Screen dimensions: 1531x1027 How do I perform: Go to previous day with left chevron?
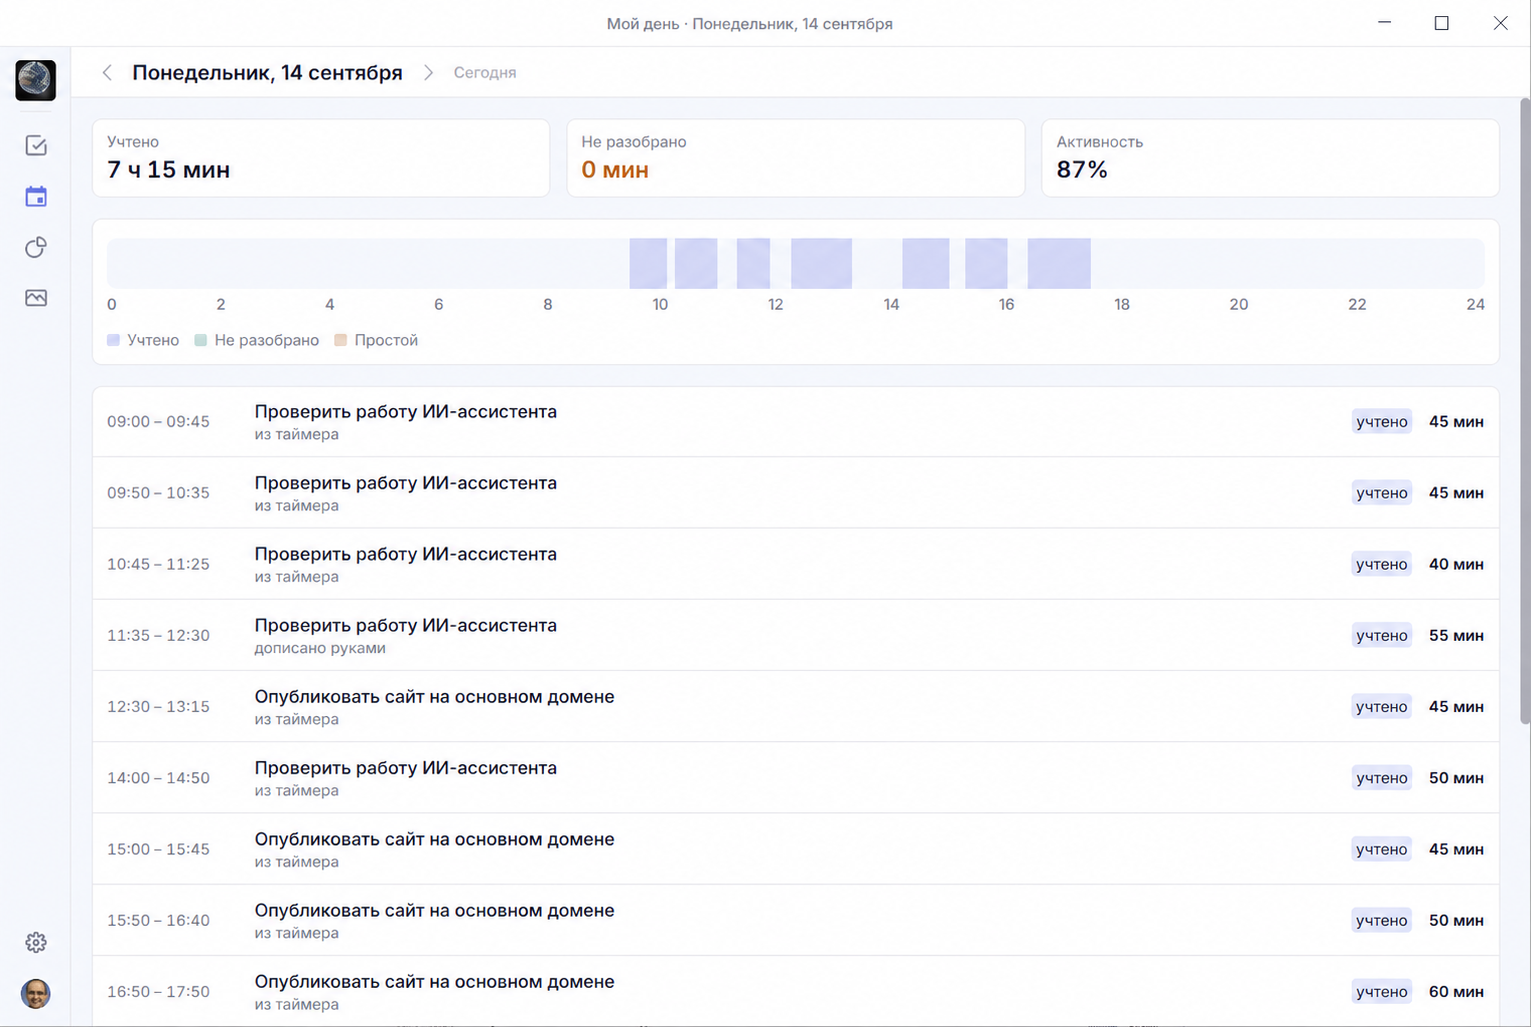[x=107, y=73]
